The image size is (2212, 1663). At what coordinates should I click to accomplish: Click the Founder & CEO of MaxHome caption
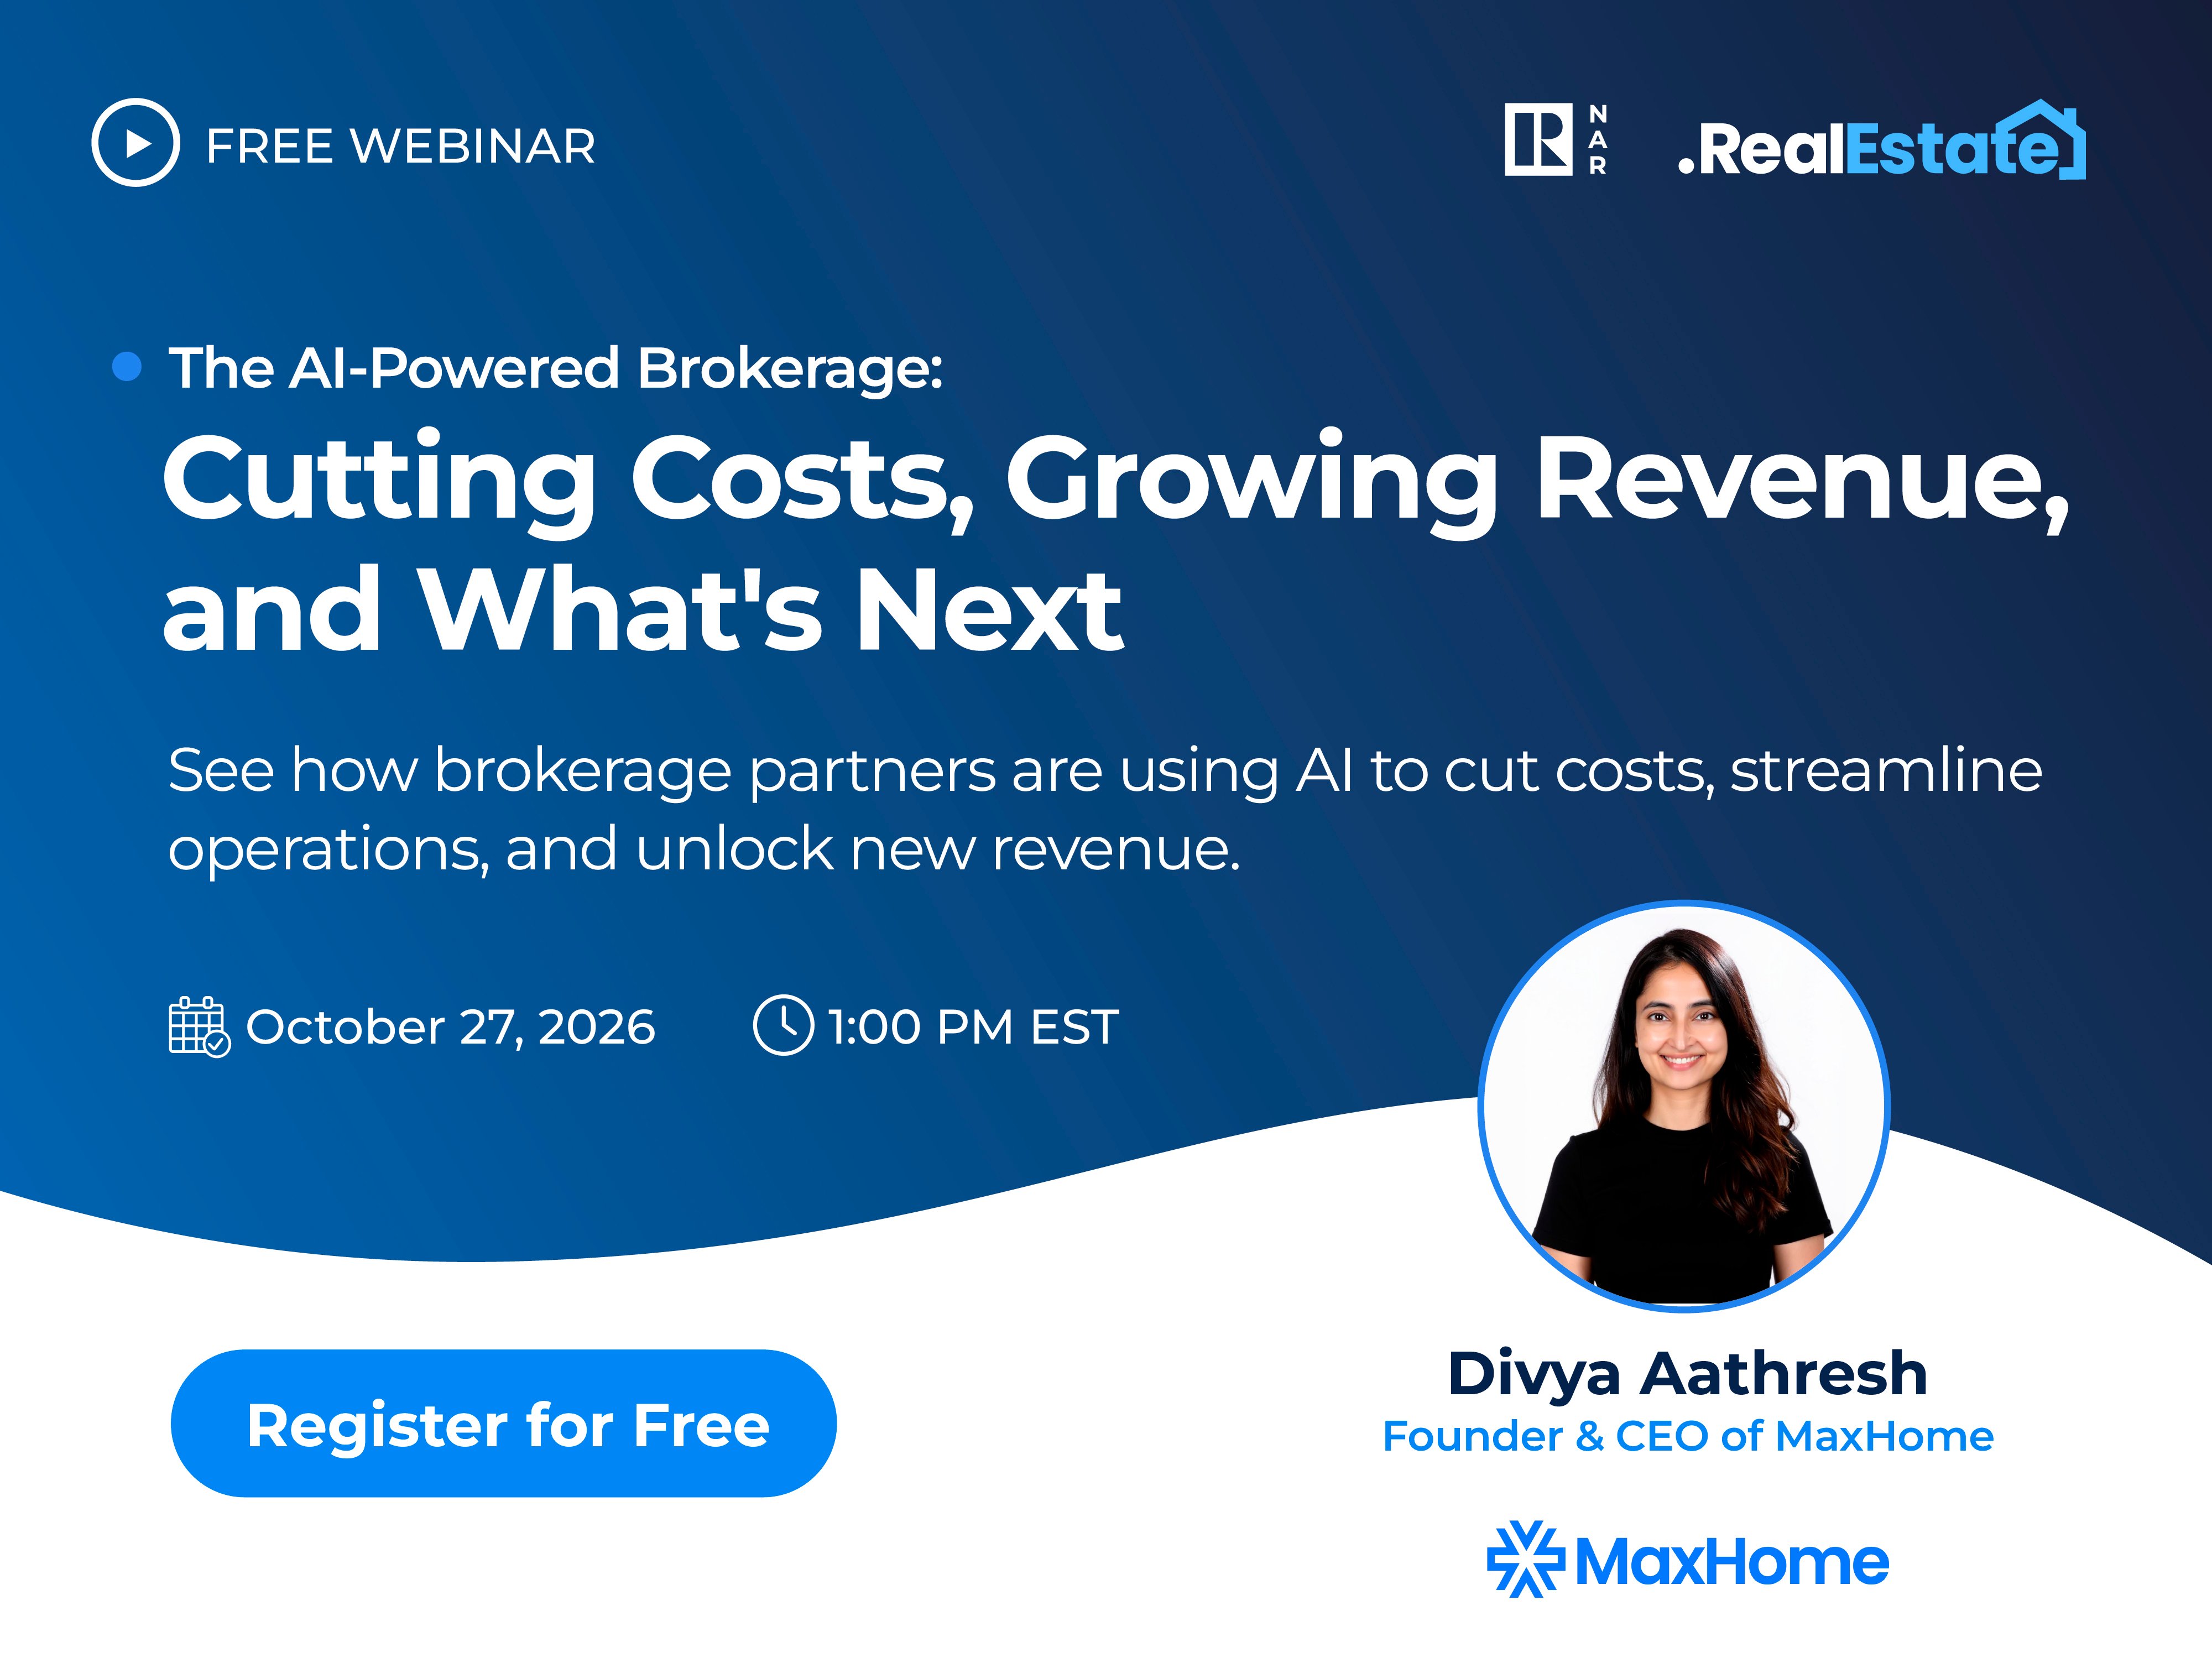(1688, 1436)
